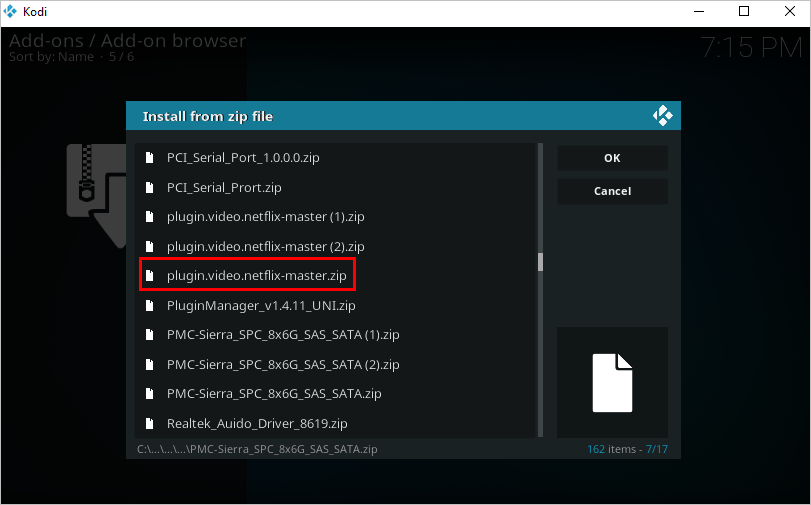Select Realtek_Auido_Driver_8619.zip
This screenshot has width=811, height=505.
coord(336,423)
